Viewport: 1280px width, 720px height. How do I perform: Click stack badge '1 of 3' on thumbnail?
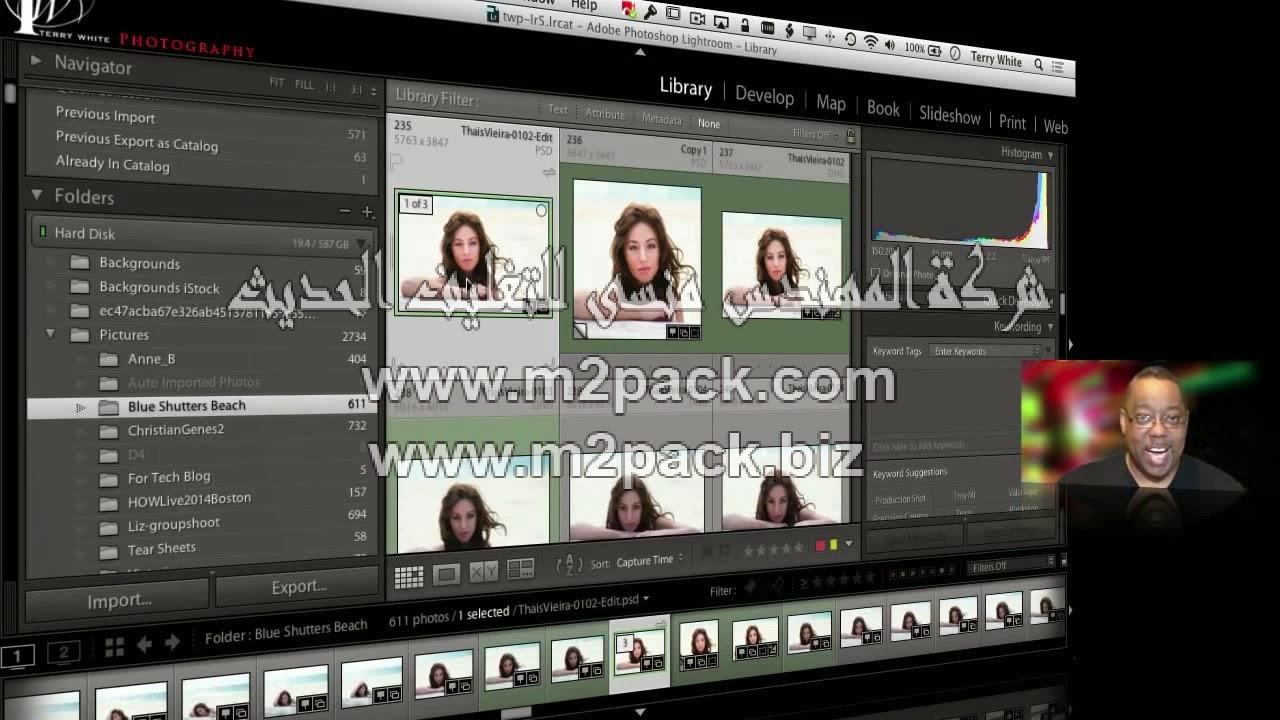(415, 204)
